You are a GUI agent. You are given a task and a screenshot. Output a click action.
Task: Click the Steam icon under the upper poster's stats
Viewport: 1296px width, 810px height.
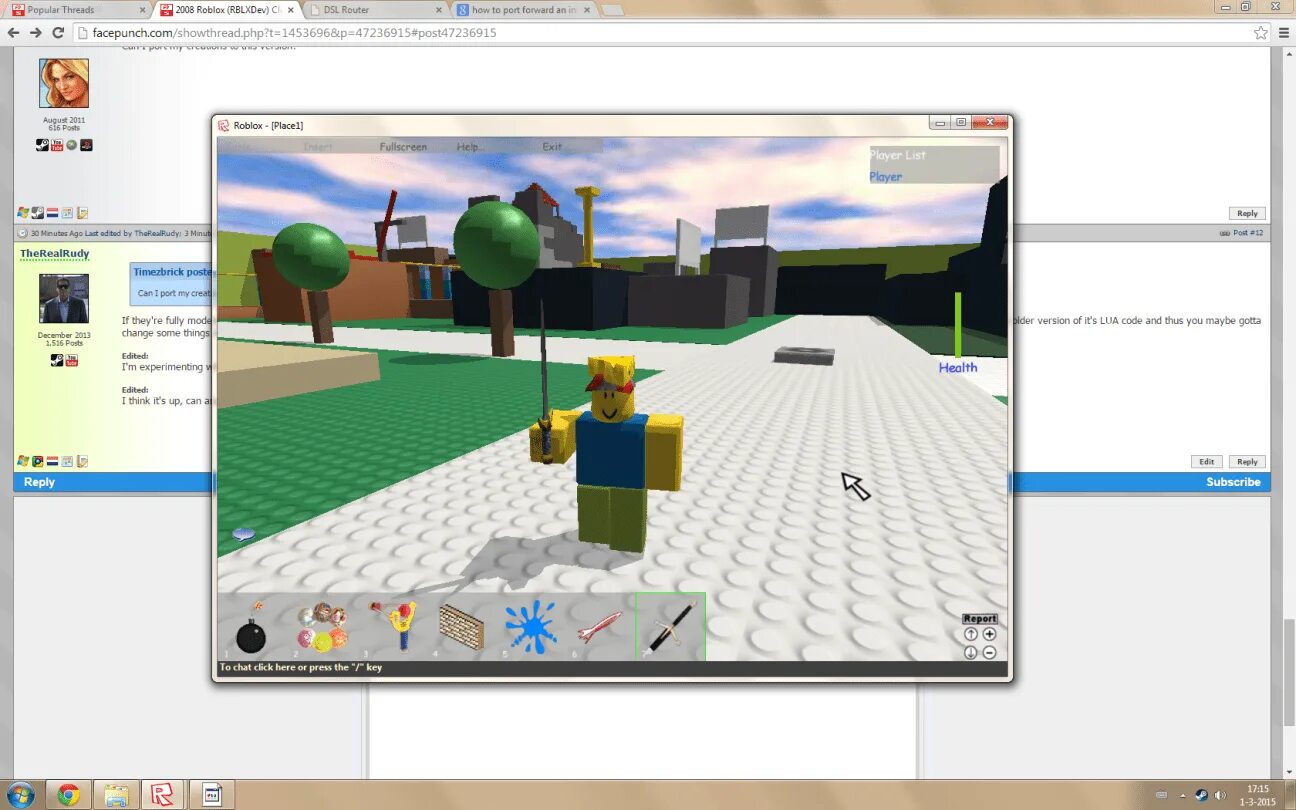click(42, 145)
